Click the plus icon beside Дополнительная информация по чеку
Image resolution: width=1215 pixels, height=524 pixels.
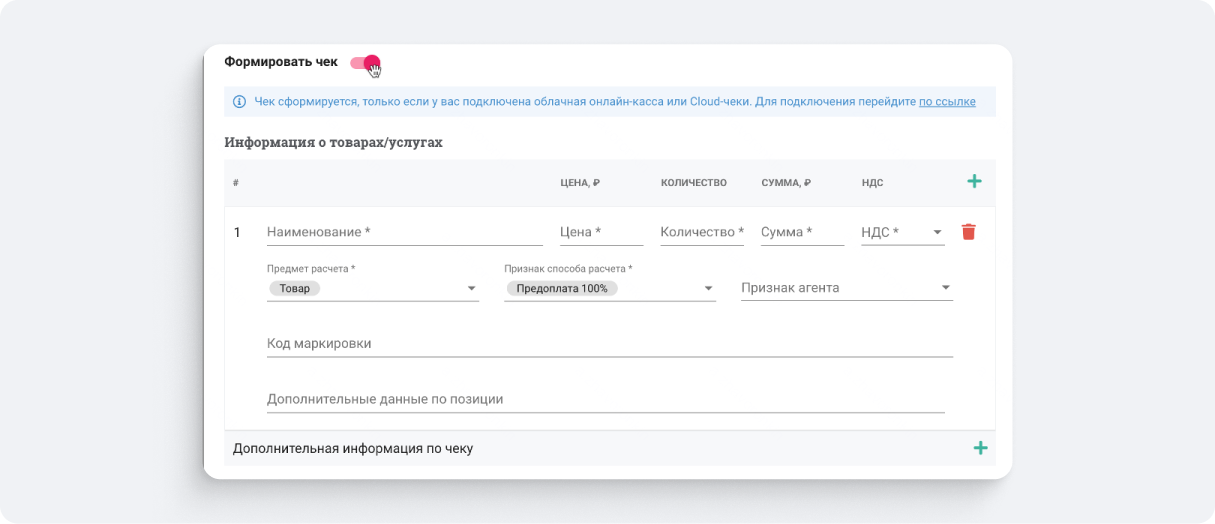tap(980, 448)
